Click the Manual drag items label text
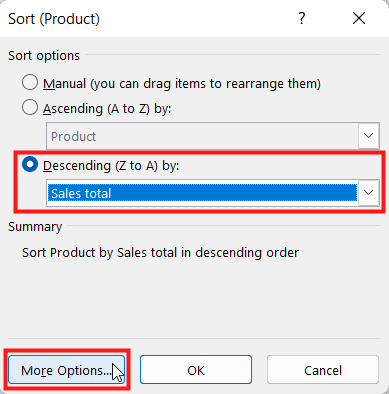 tap(182, 83)
